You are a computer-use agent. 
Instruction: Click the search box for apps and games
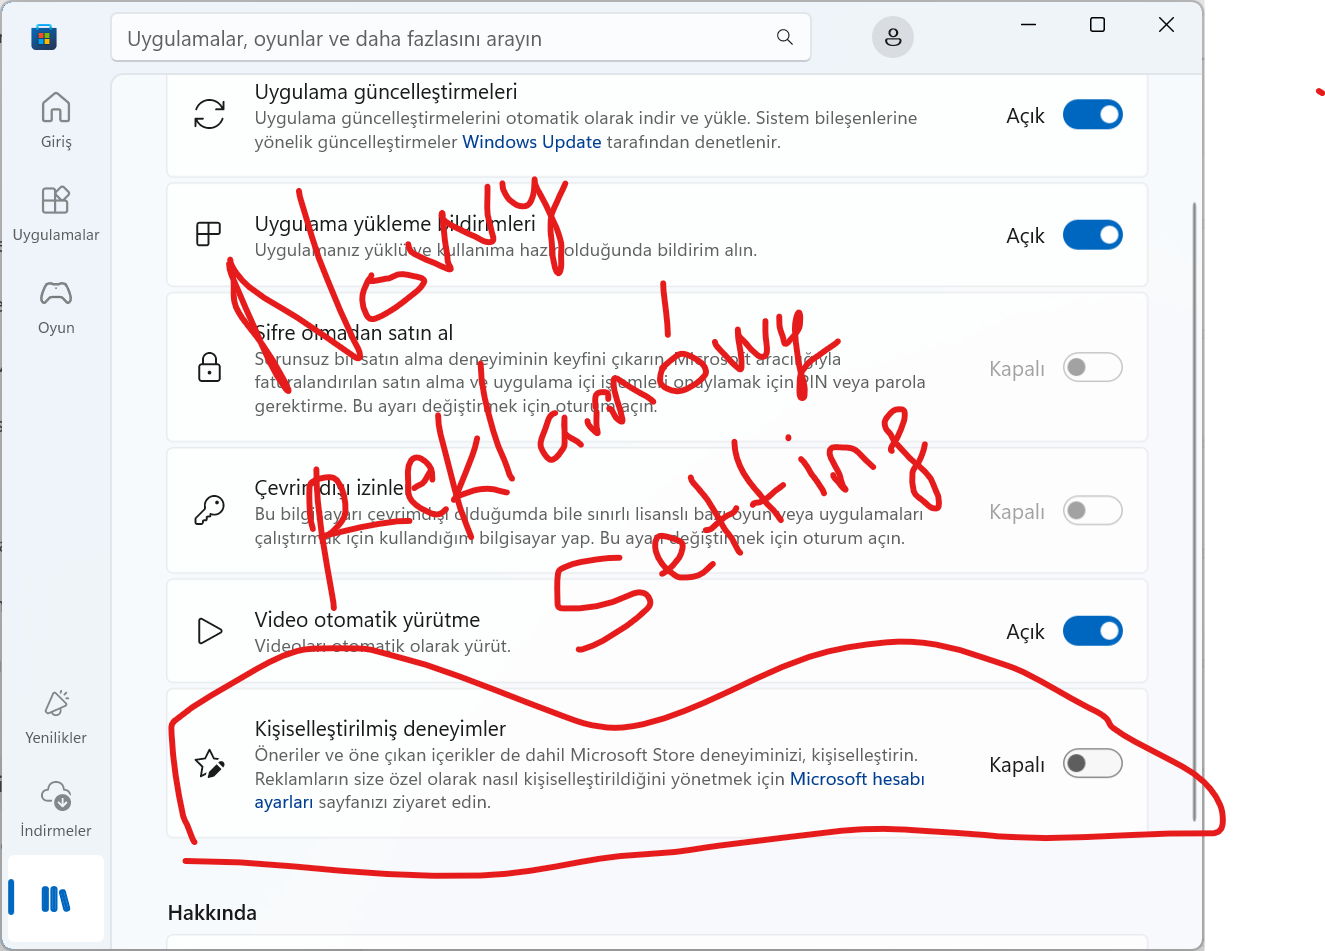pos(460,38)
